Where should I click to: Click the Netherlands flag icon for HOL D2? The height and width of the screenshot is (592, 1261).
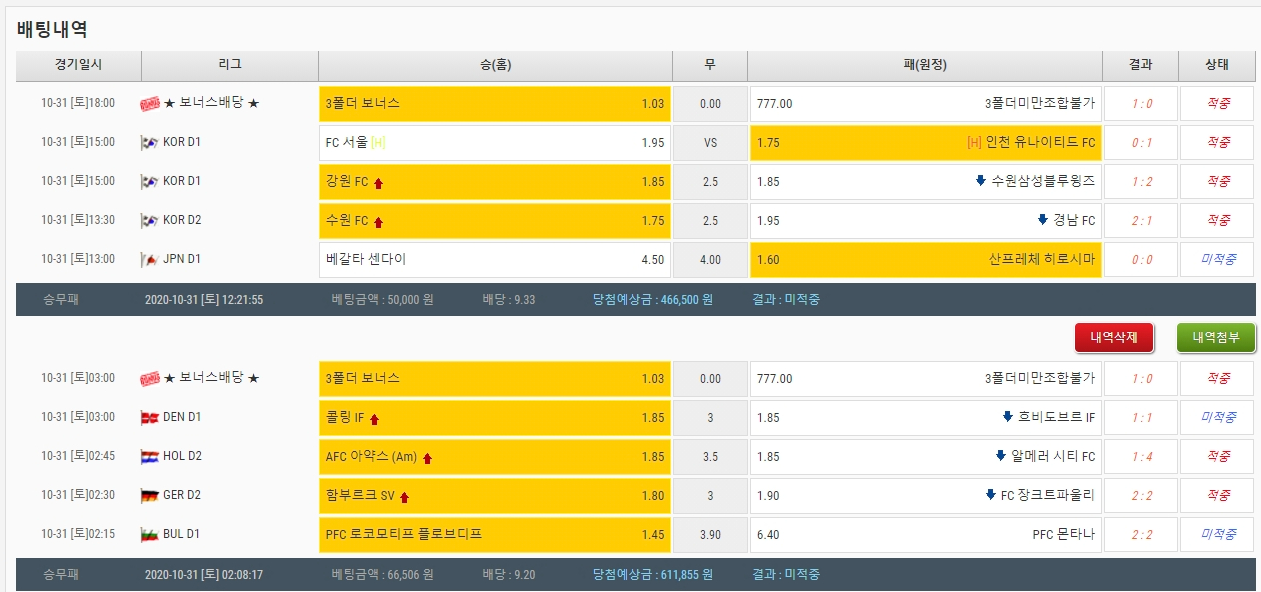coord(150,456)
